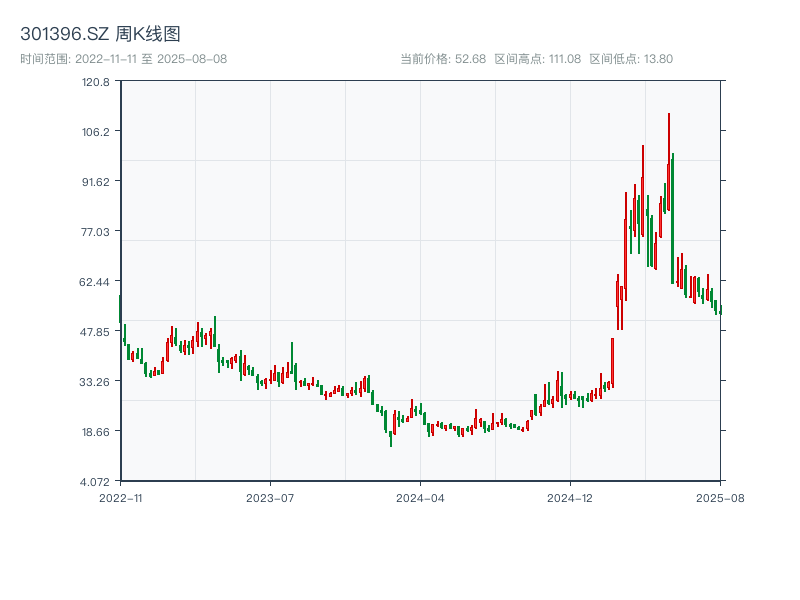Click the y-axis label 47.85
800x600 pixels.
click(94, 332)
